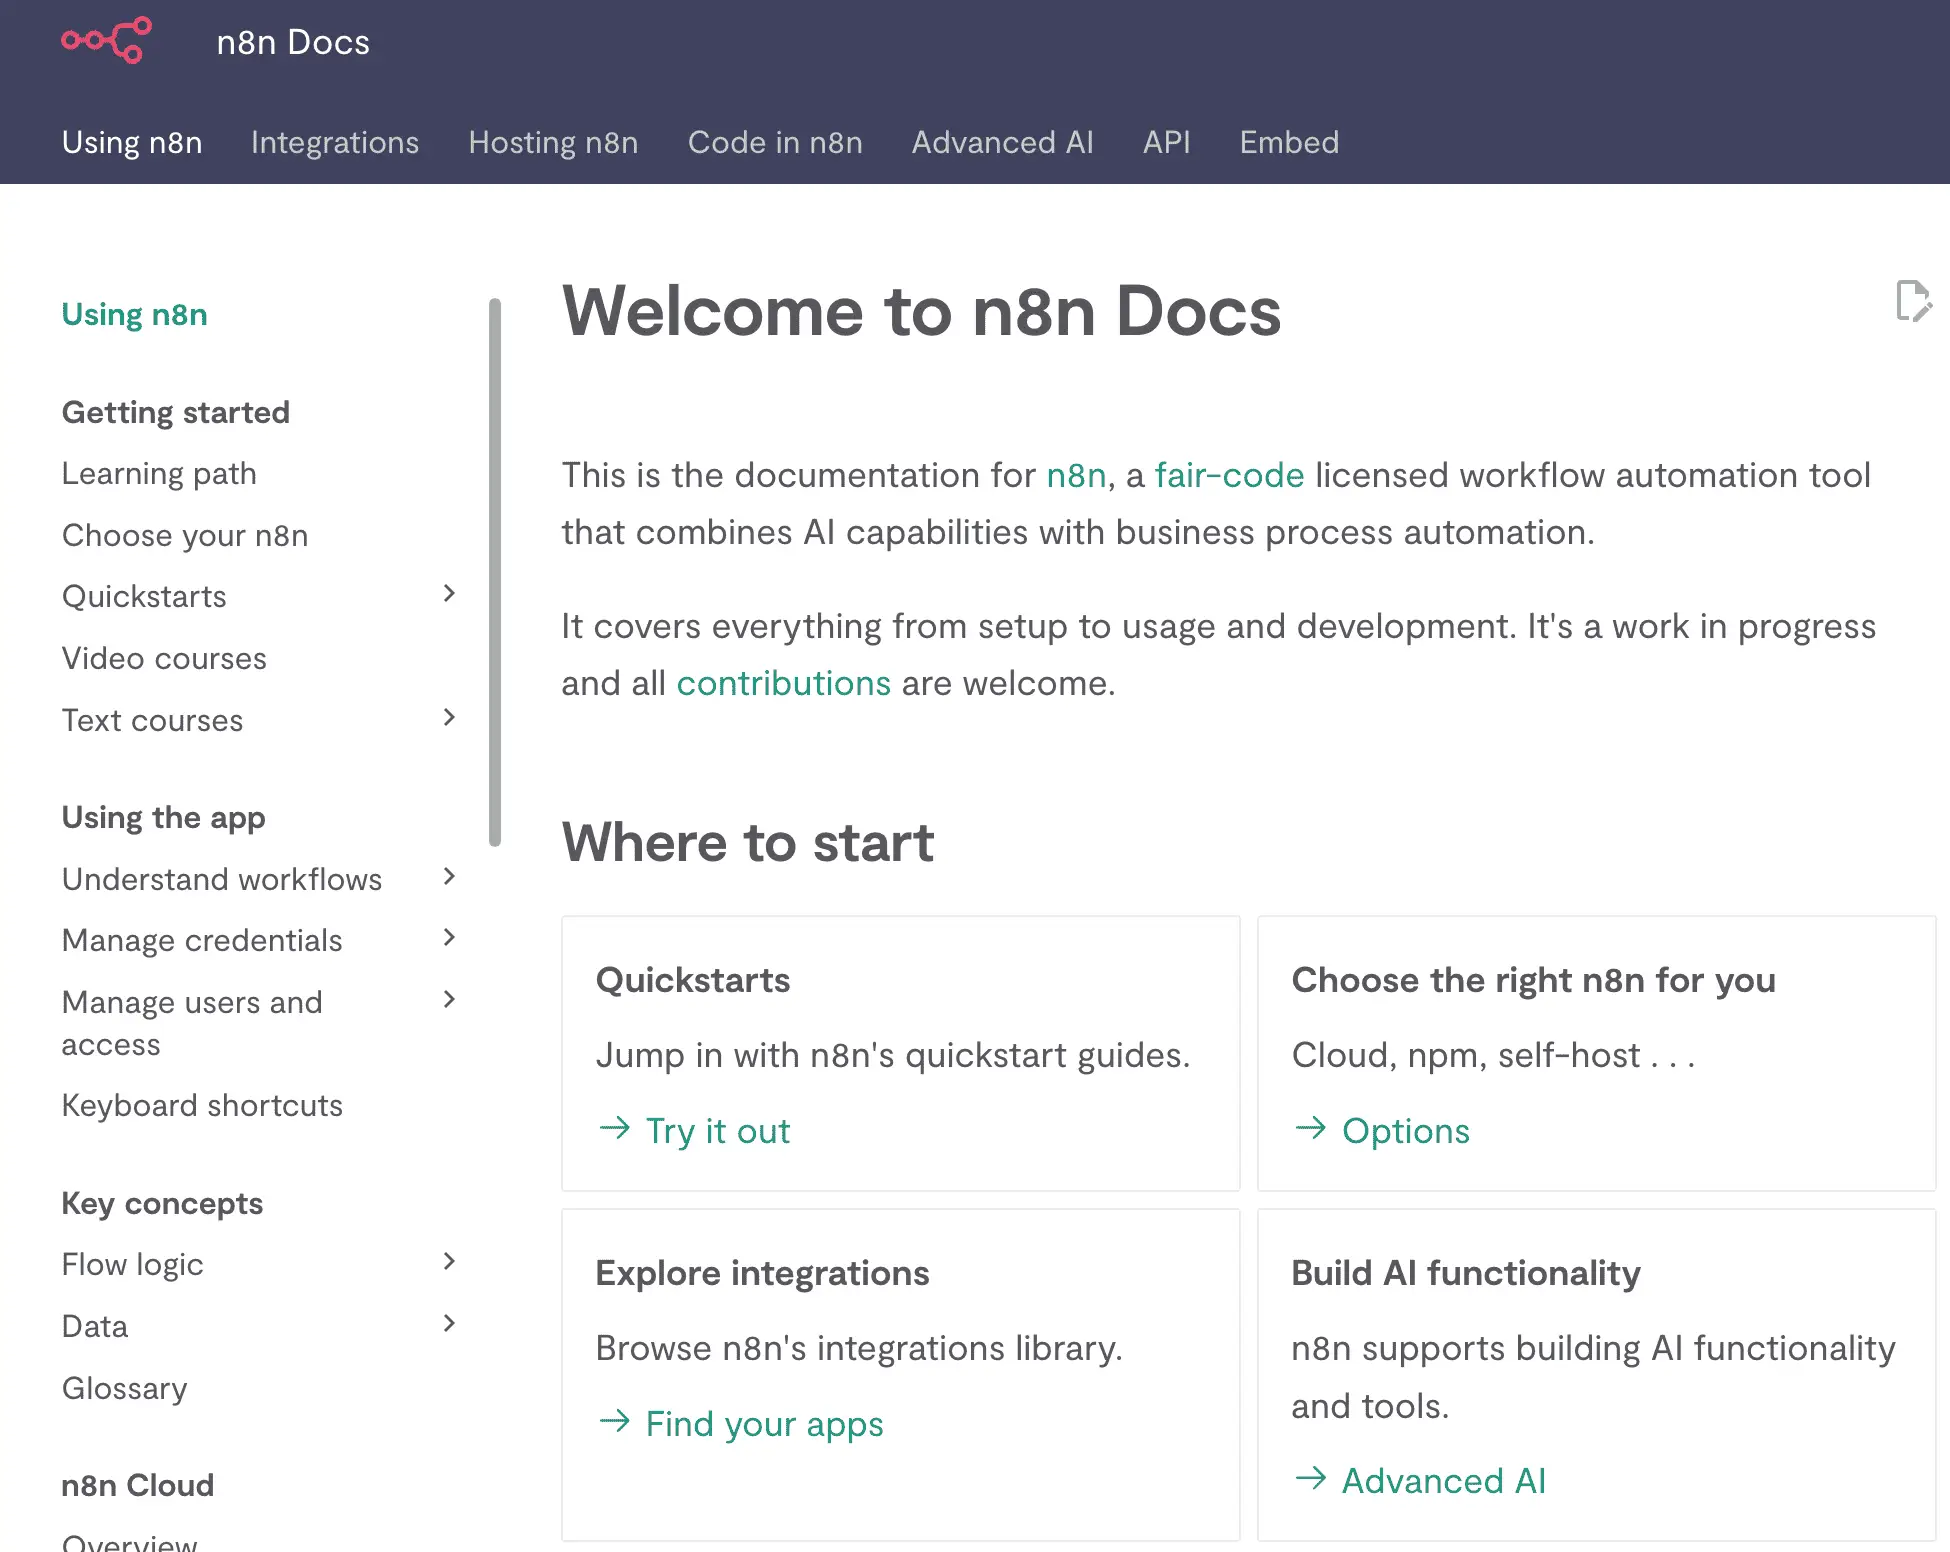Click the sidebar vertical scrollbar
The height and width of the screenshot is (1552, 1950).
(494, 572)
